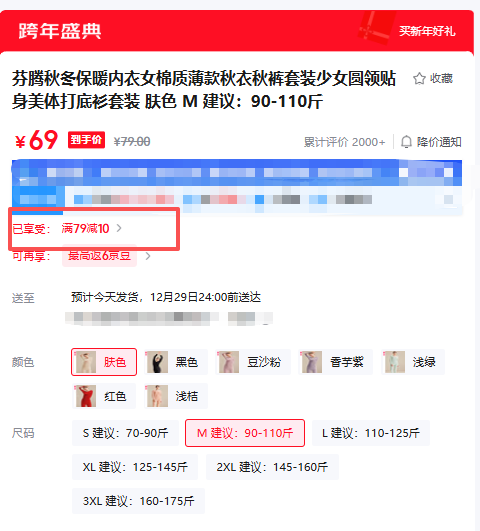Pick the 豆沙粉 color option
480x531 pixels.
pos(253,362)
